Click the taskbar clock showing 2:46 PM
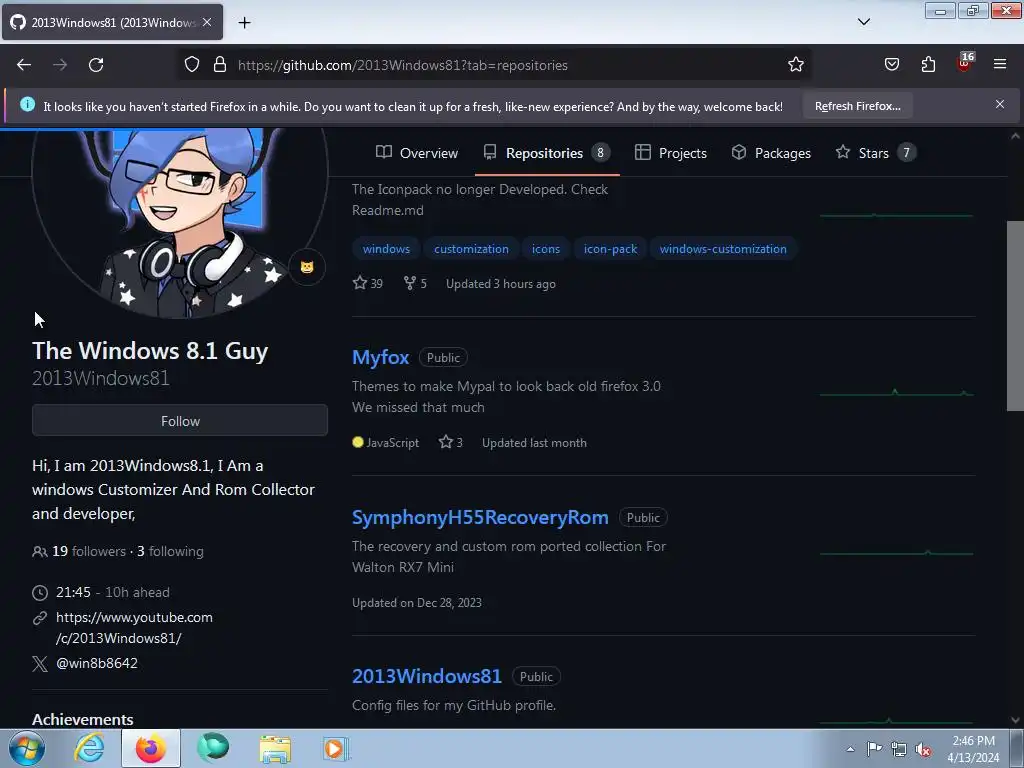Image resolution: width=1024 pixels, height=768 pixels. pos(973,749)
